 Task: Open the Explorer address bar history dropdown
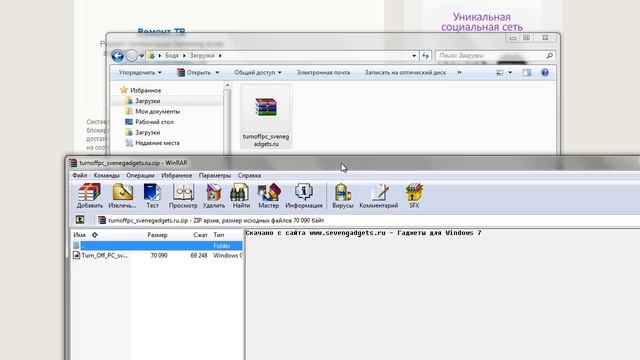click(x=414, y=56)
